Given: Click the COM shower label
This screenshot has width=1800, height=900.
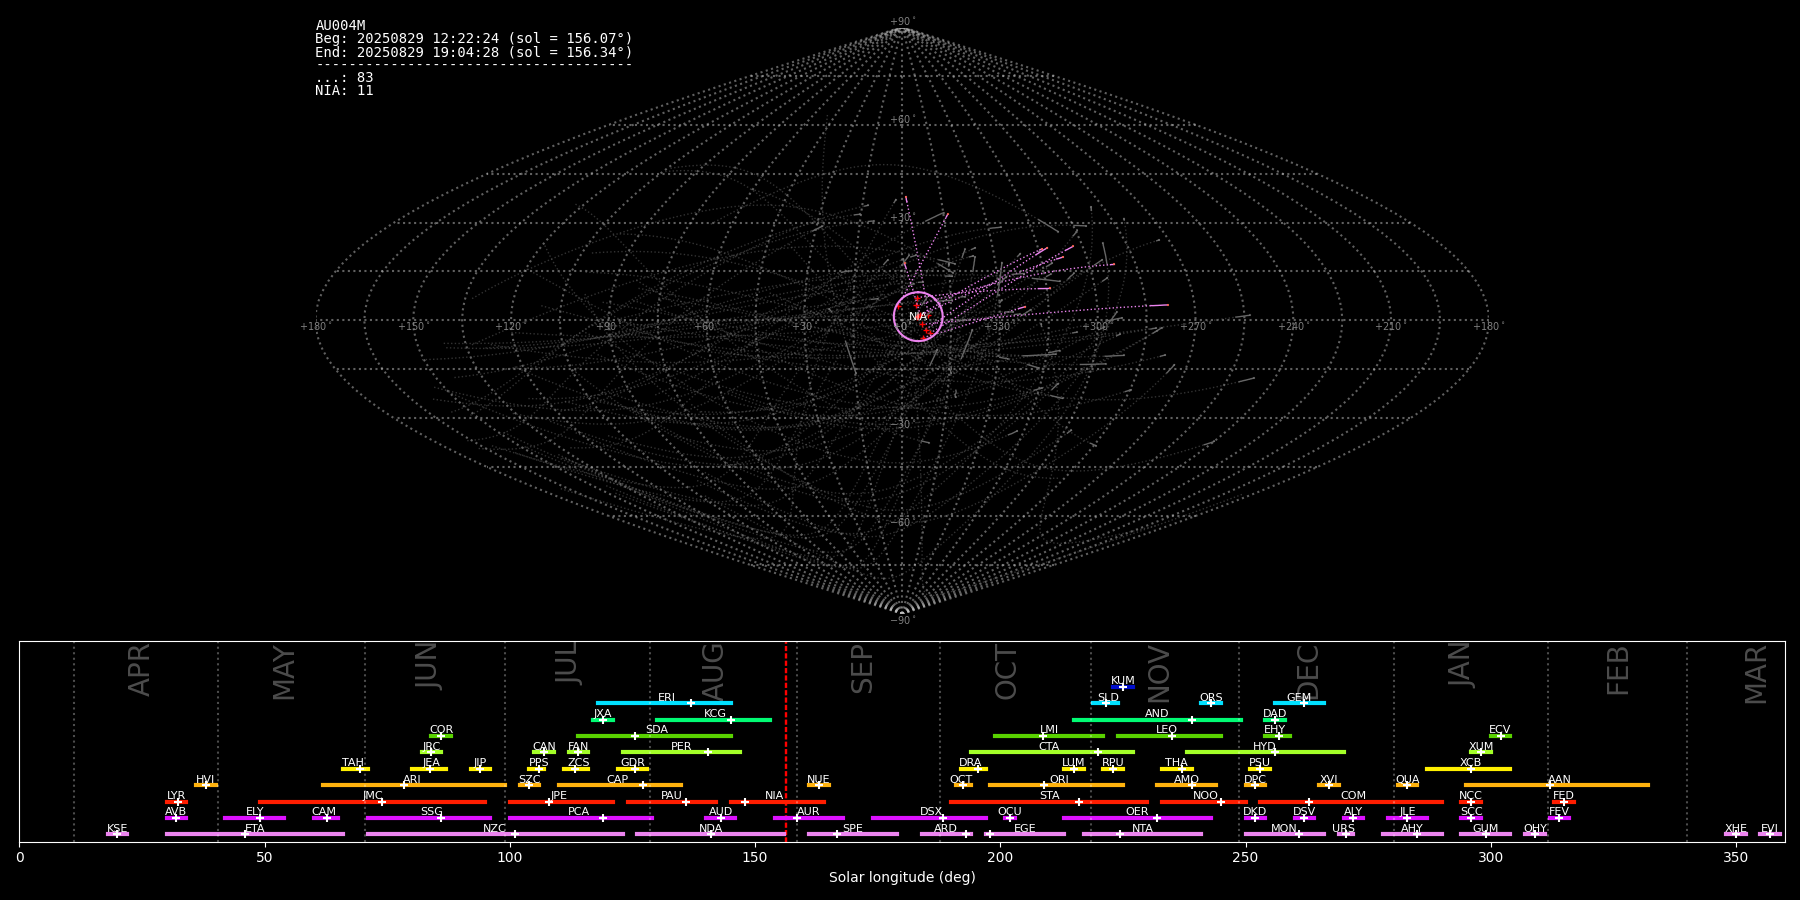Looking at the screenshot, I should click(1353, 796).
